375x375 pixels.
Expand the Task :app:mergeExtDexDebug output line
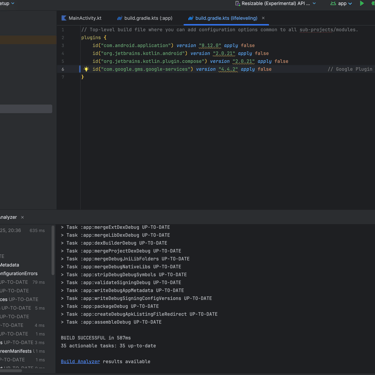coord(62,227)
